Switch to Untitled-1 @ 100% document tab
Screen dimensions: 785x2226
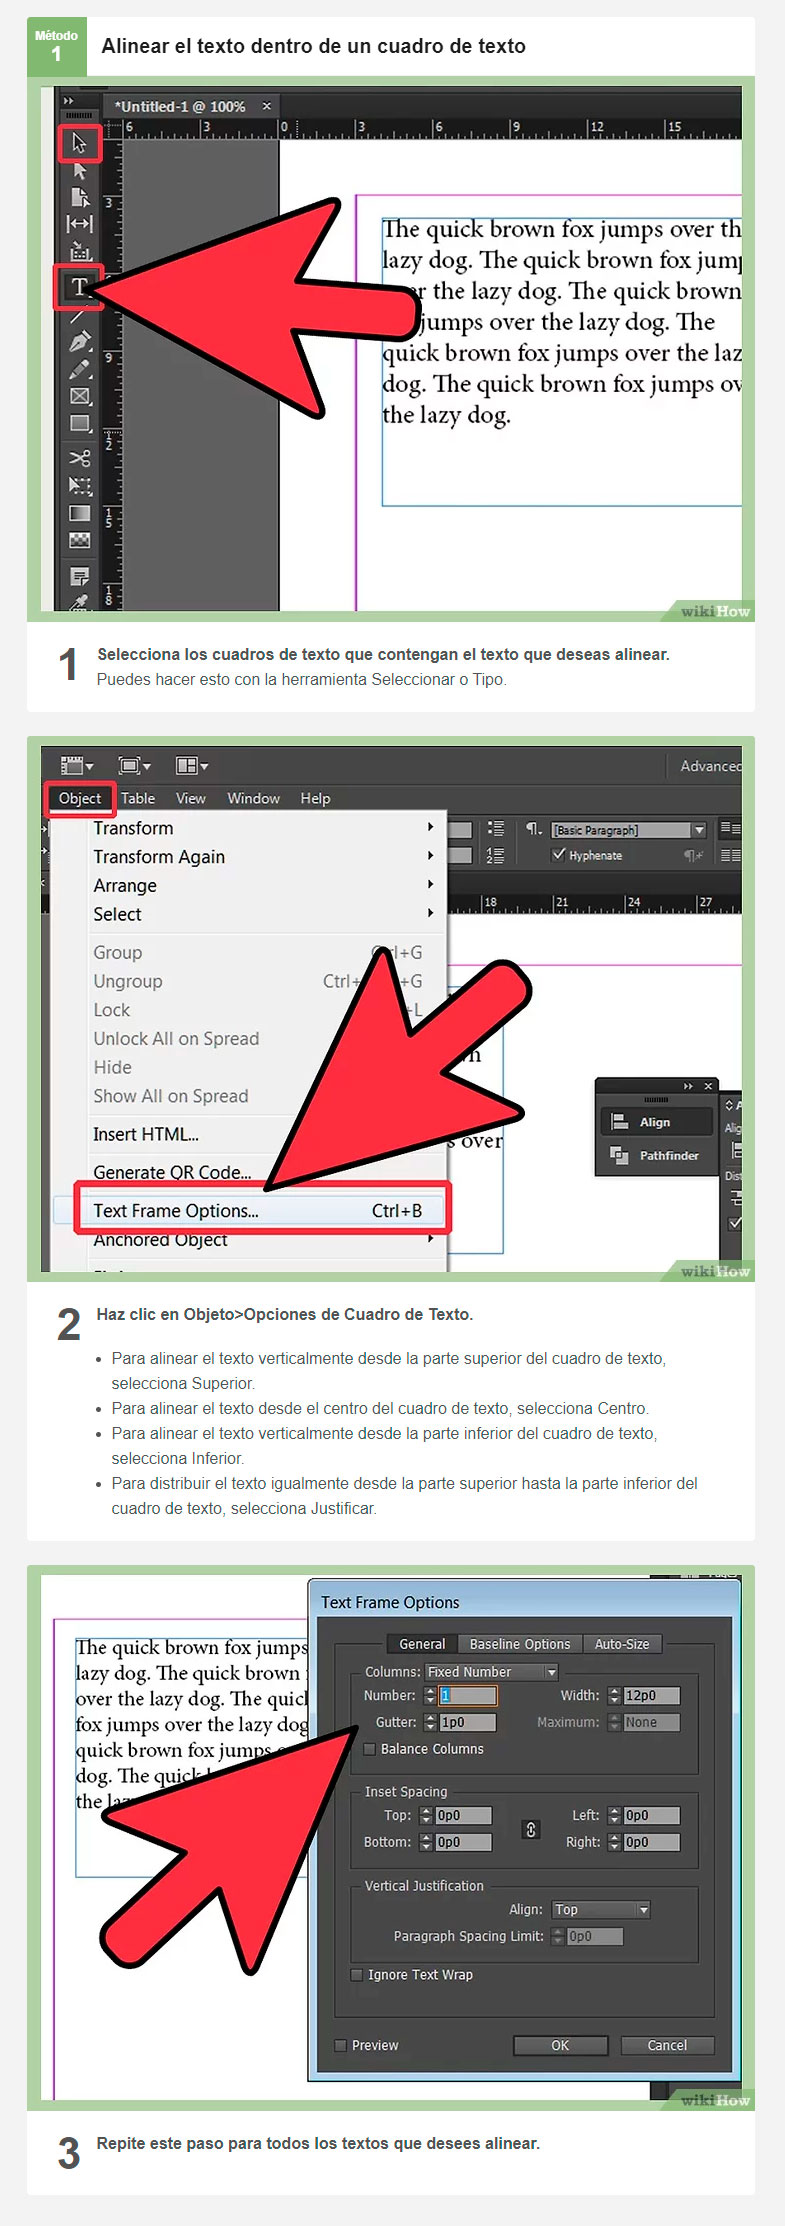(180, 106)
